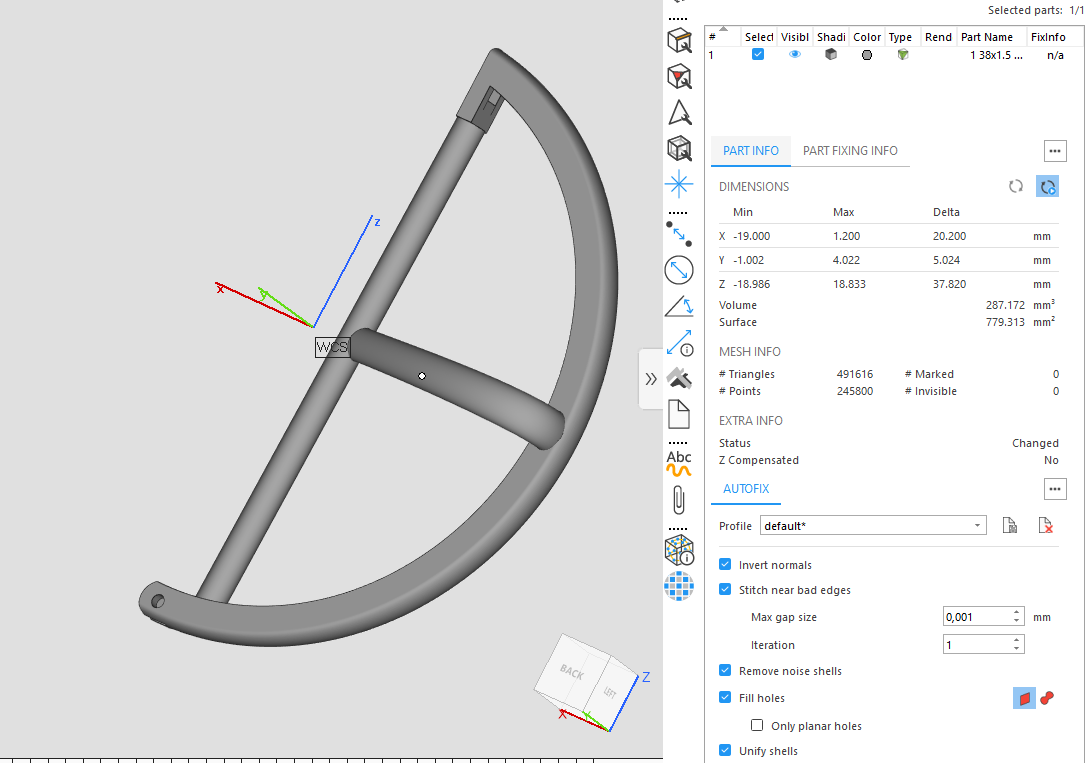This screenshot has width=1089, height=763.
Task: Open the Profile default dropdown
Action: pos(873,526)
